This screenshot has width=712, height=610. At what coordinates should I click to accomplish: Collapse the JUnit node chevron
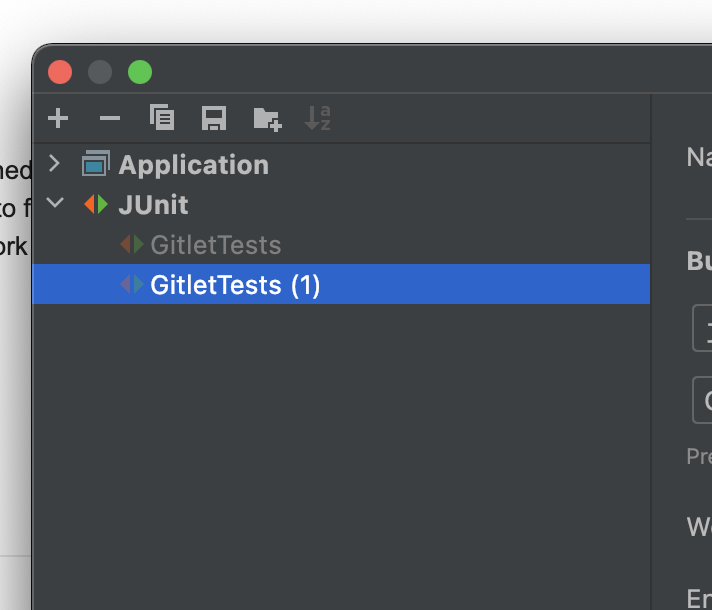[x=55, y=204]
